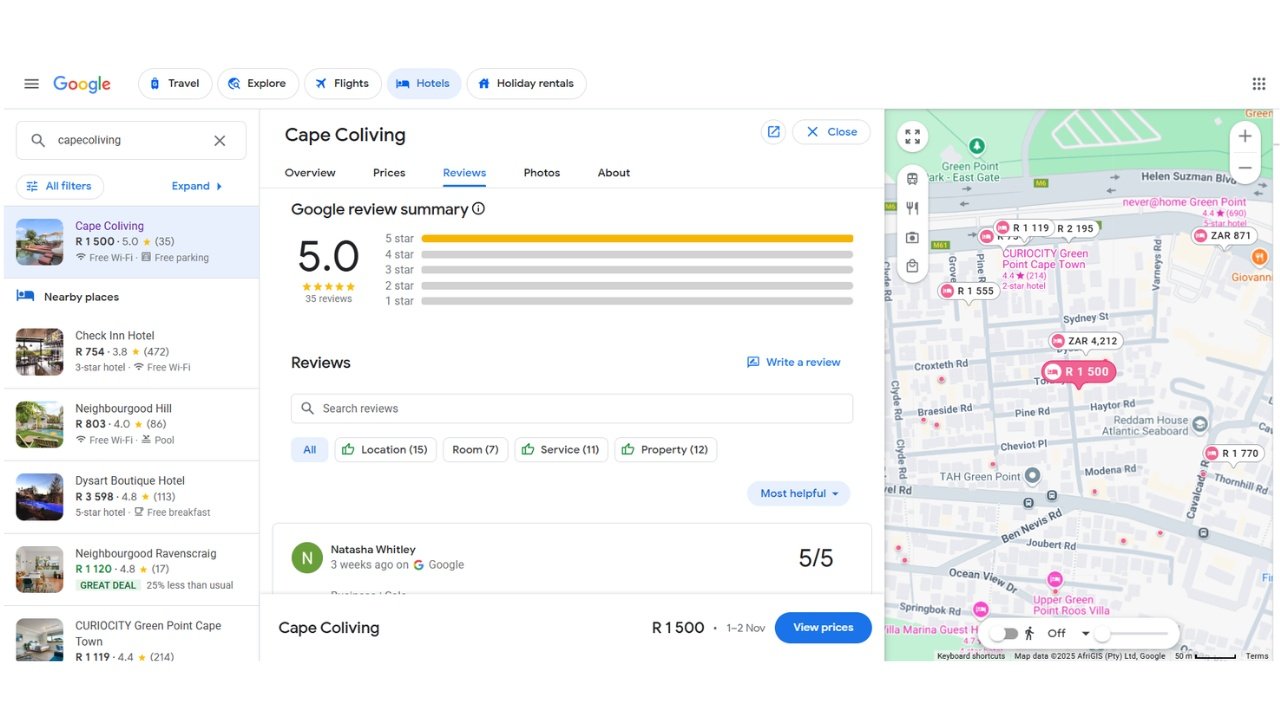This screenshot has height=720, width=1280.
Task: Select the R 1 119 map price pin
Action: coord(1023,228)
